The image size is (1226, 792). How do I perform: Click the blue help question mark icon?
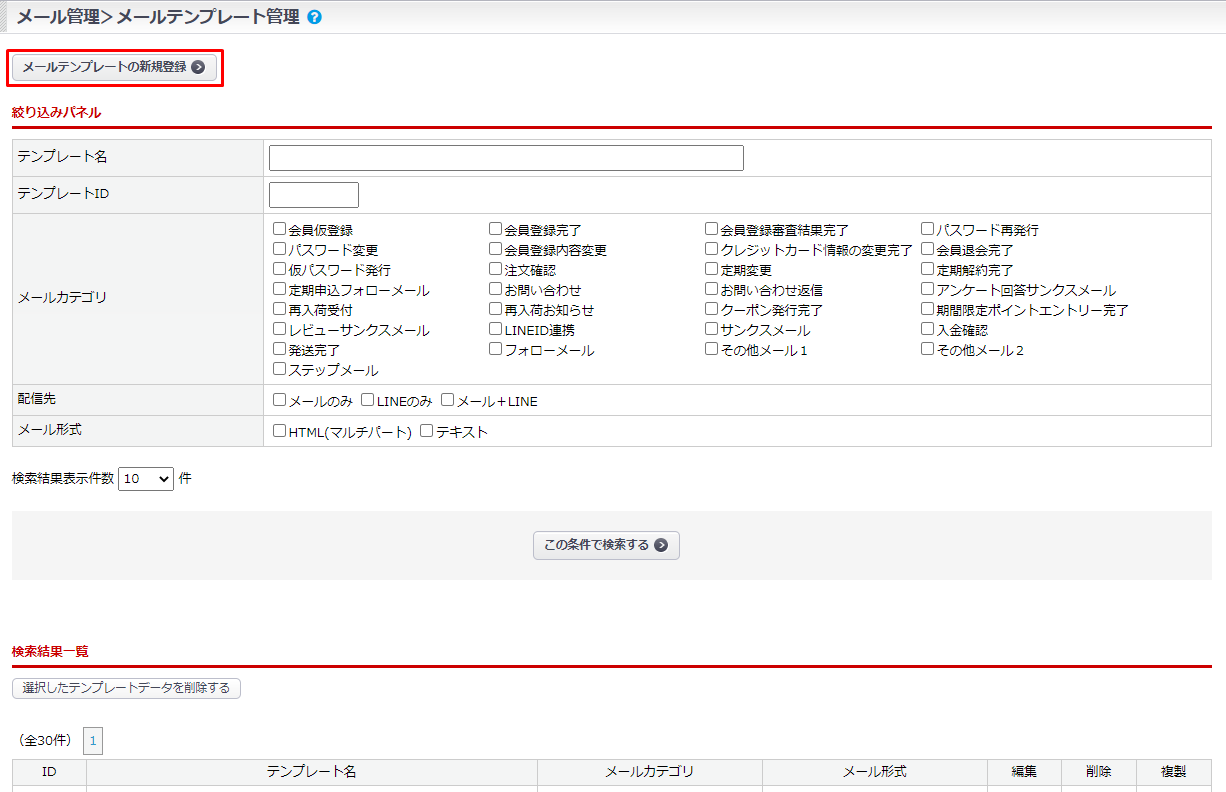point(315,17)
